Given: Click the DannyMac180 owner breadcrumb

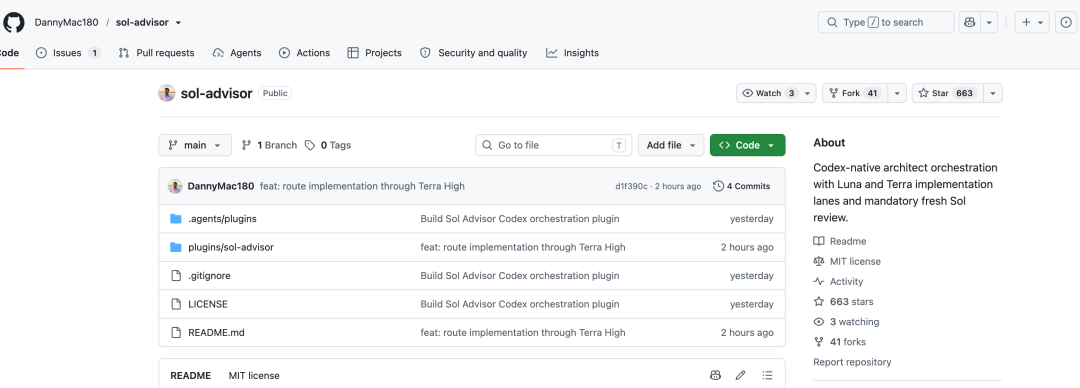Looking at the screenshot, I should (66, 22).
